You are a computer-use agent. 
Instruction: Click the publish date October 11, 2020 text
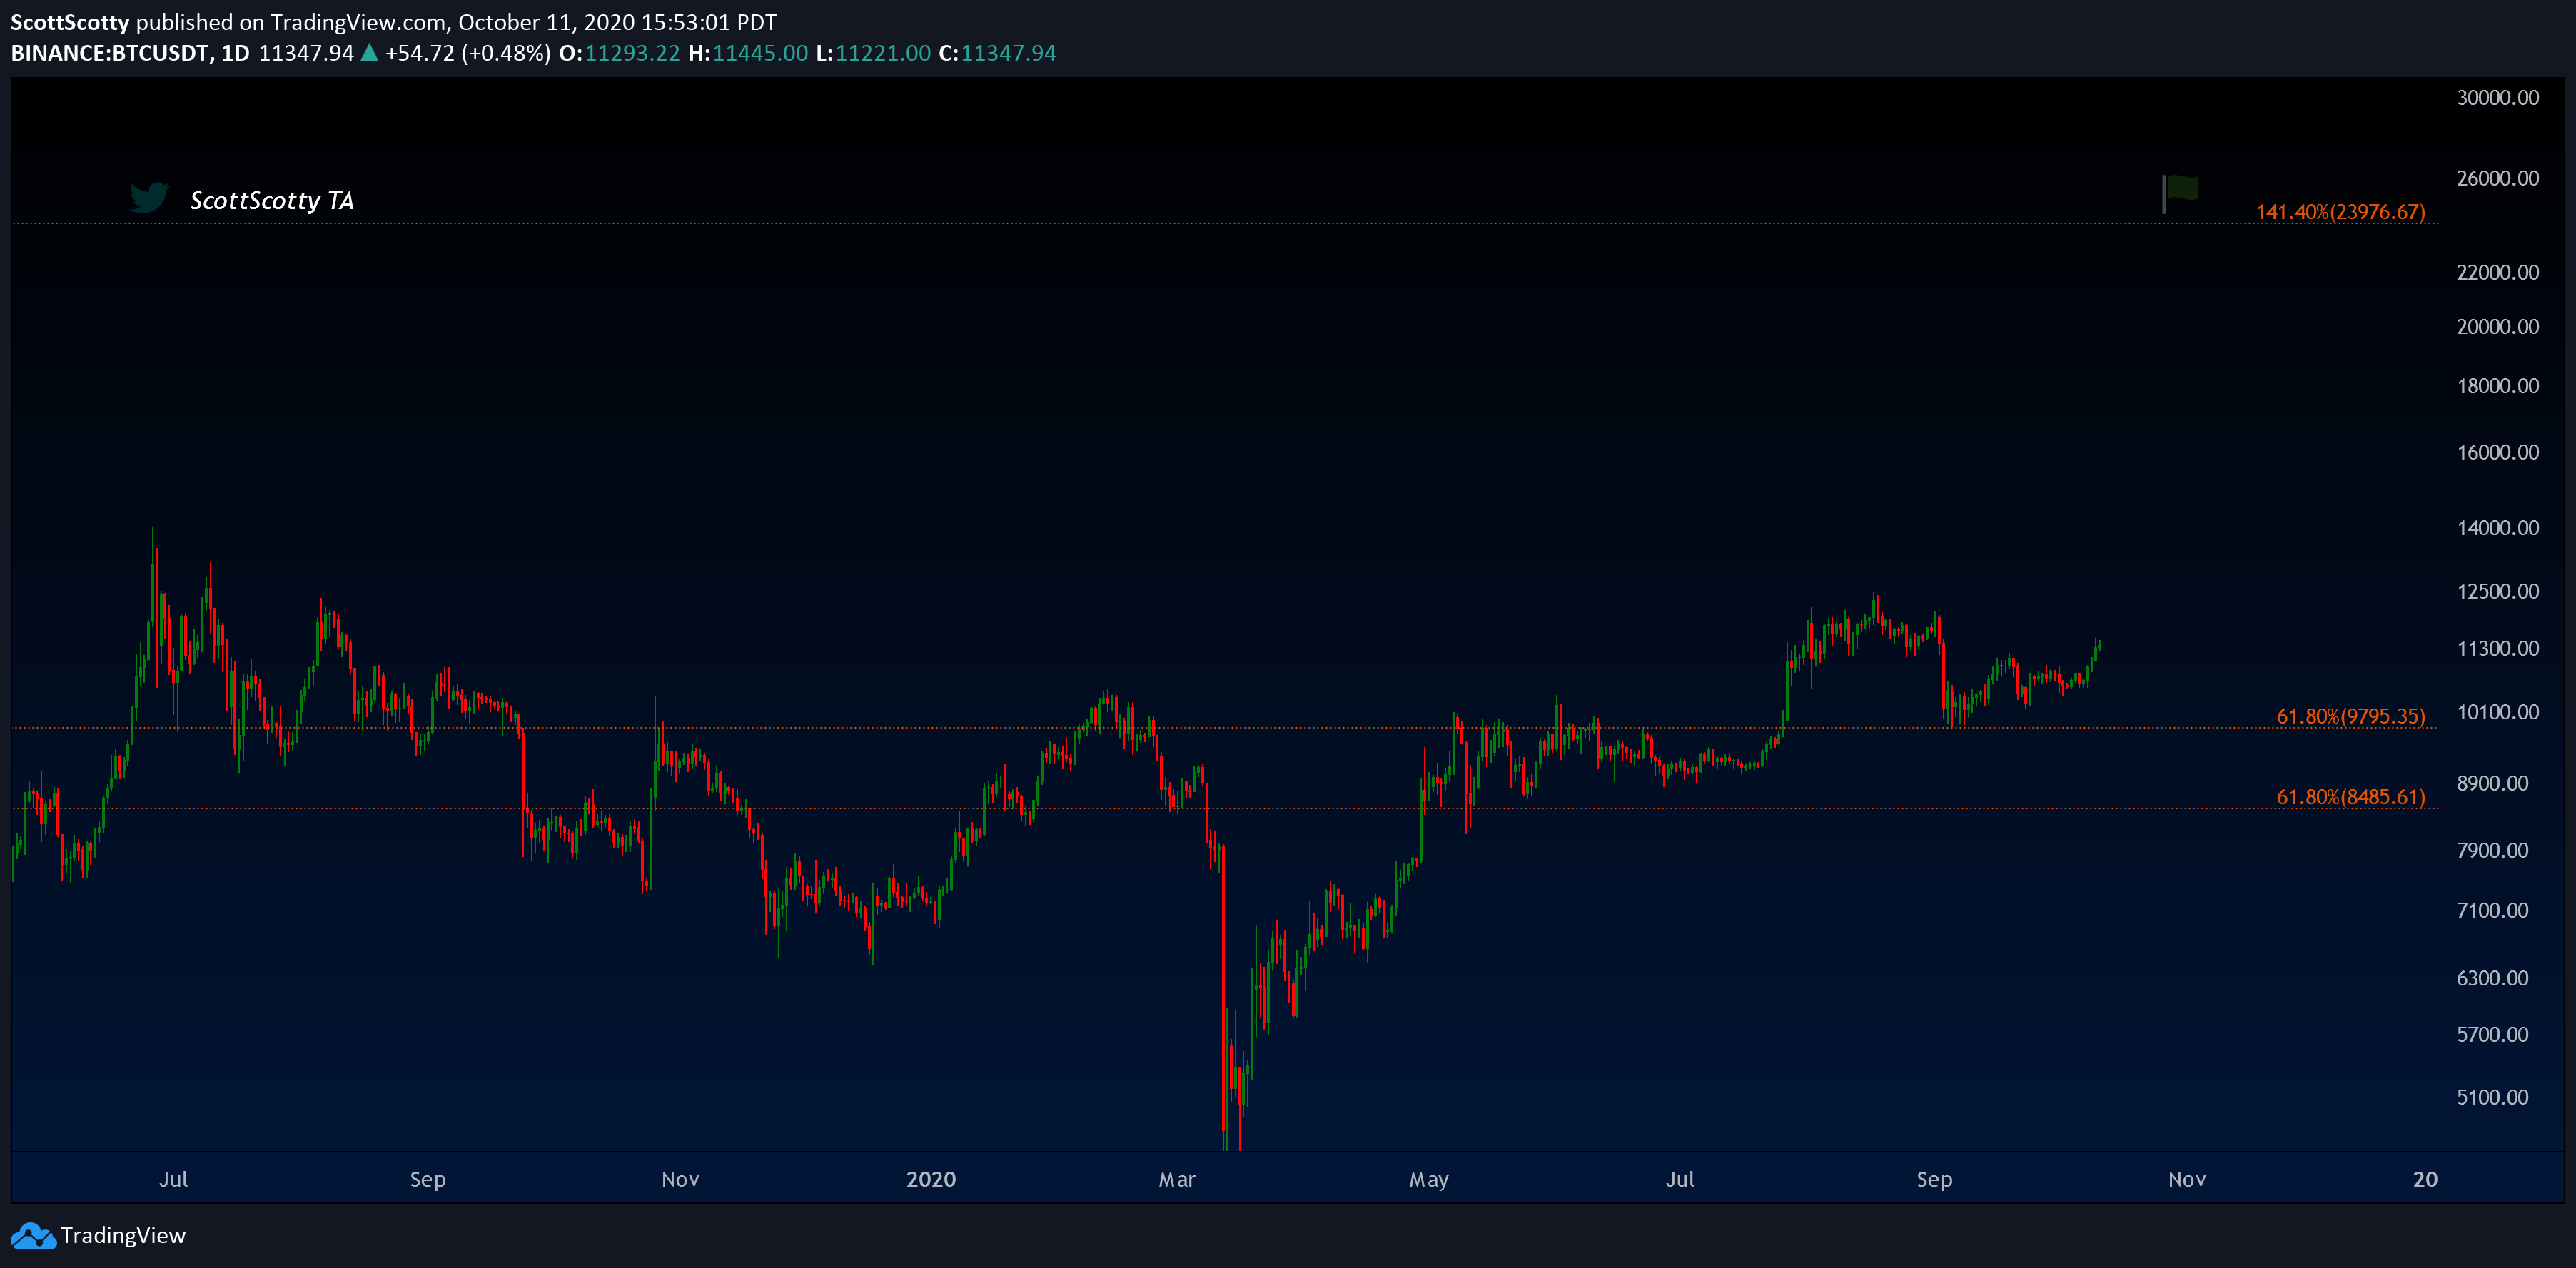point(546,22)
